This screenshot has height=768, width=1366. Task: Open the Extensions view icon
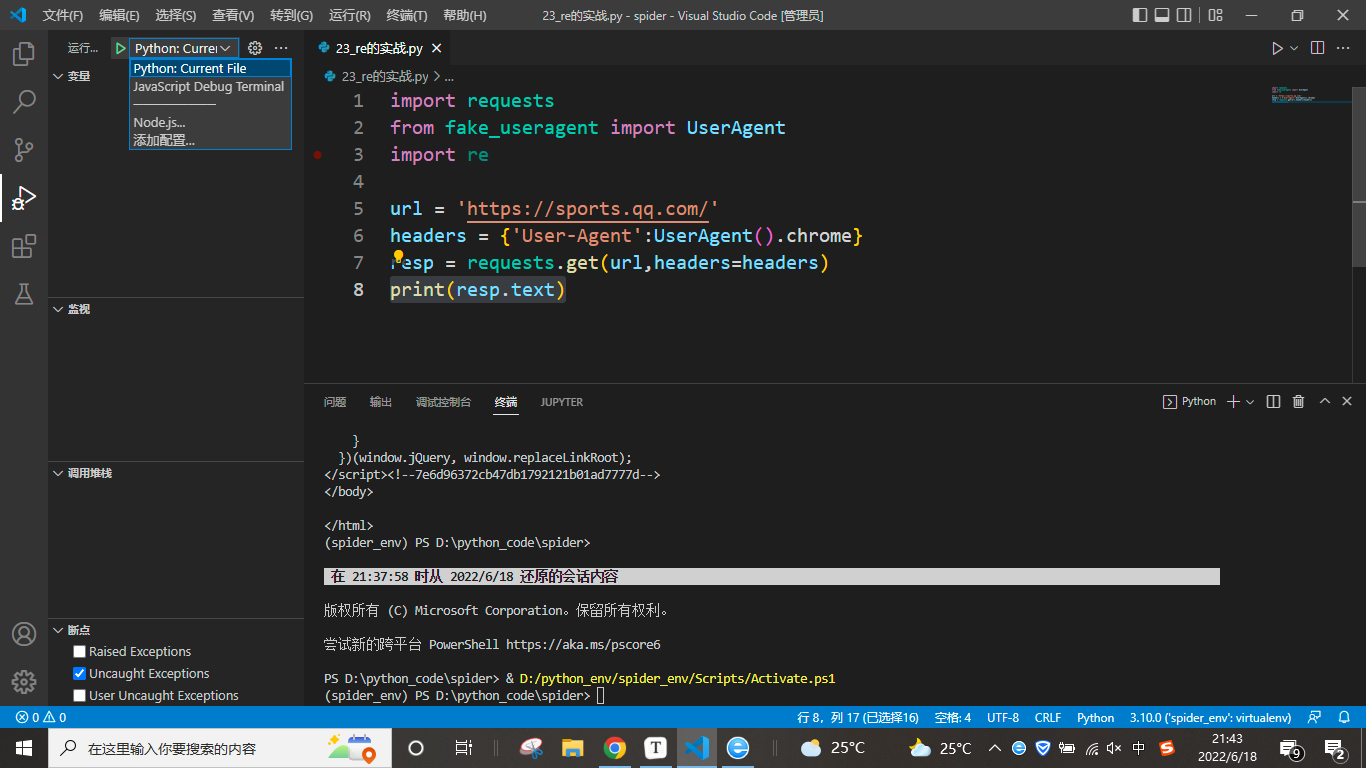24,246
